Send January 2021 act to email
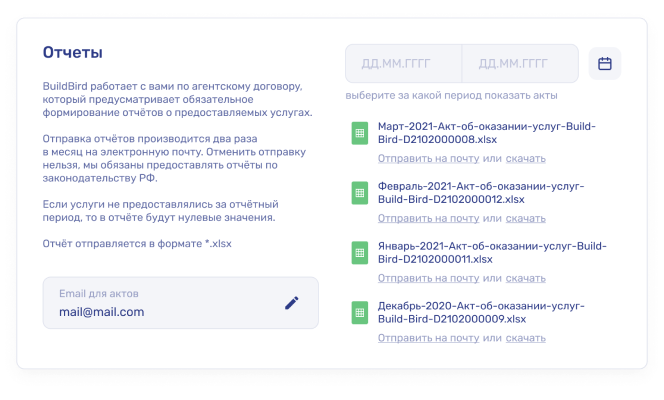664x400 pixels. [428, 278]
